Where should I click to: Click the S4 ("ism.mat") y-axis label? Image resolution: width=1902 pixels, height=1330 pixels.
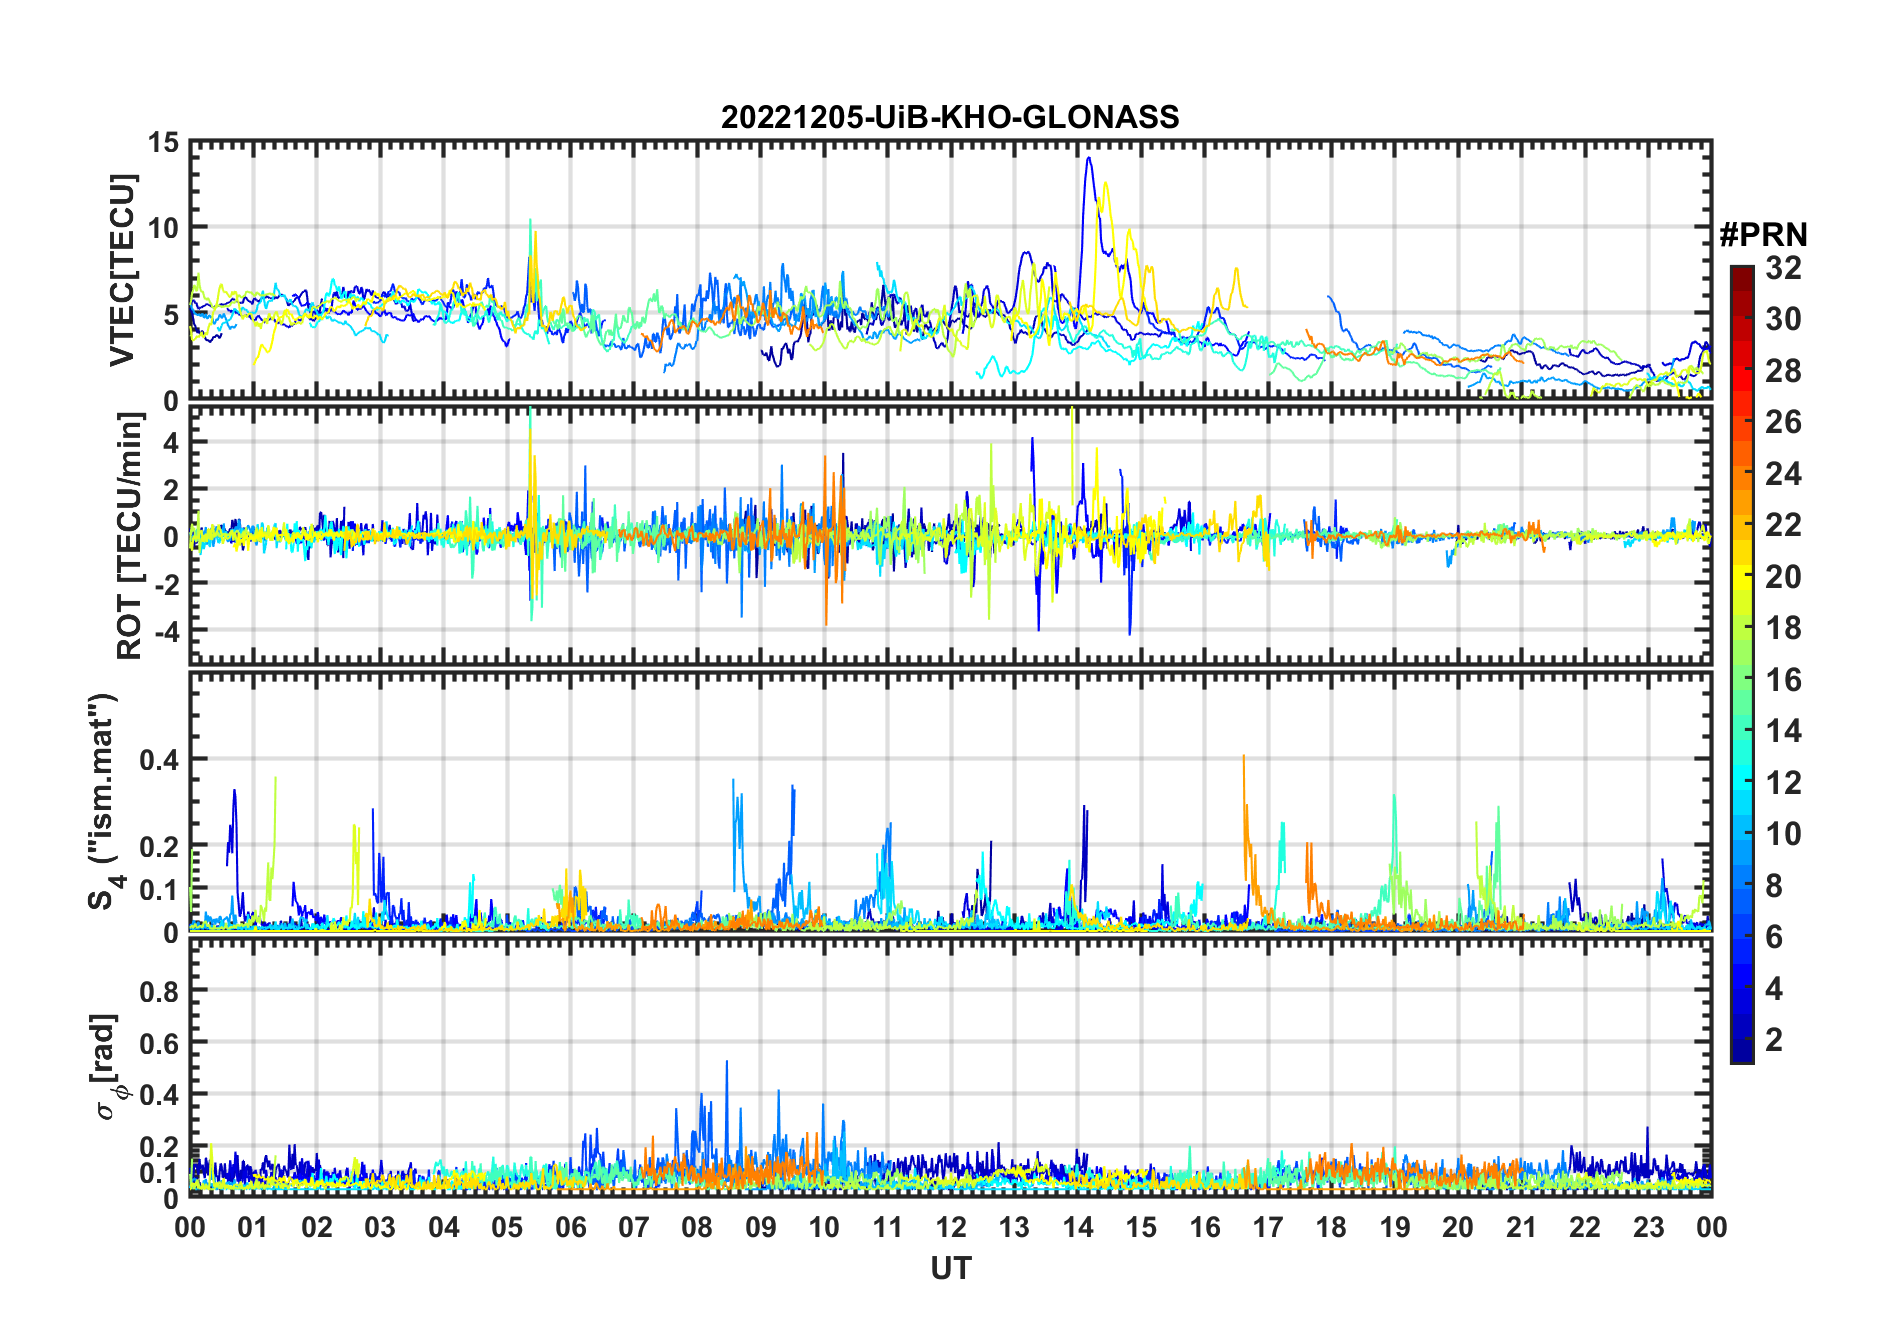tap(103, 802)
